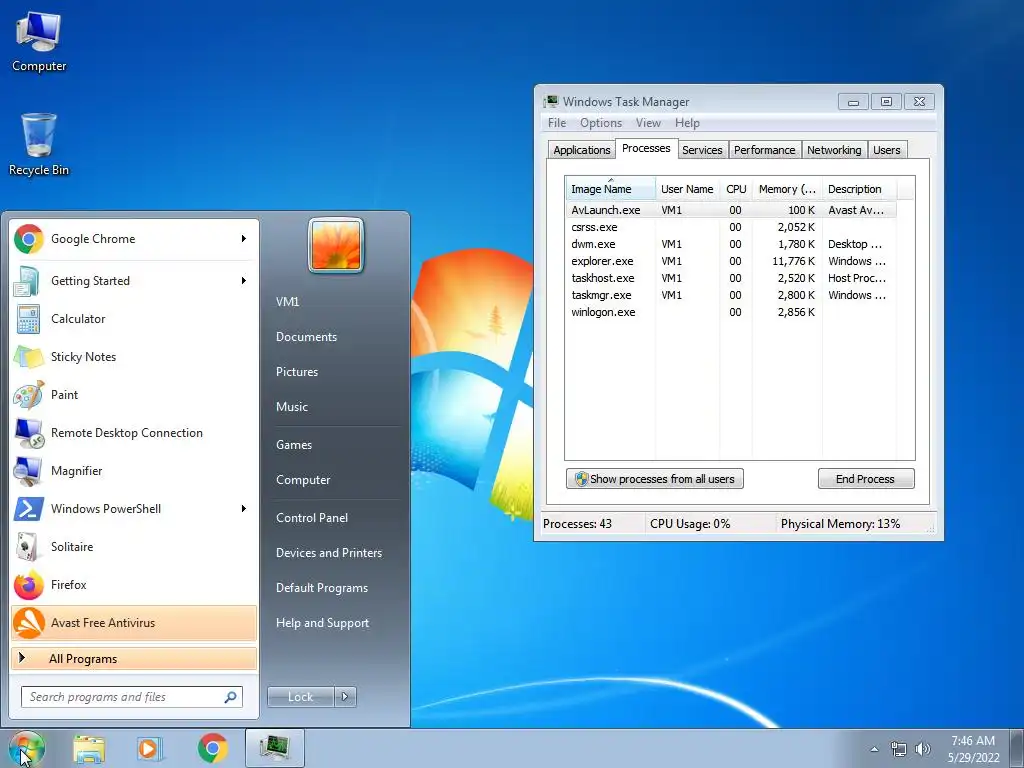Click the user account flower picture
The image size is (1024, 768).
click(x=336, y=245)
